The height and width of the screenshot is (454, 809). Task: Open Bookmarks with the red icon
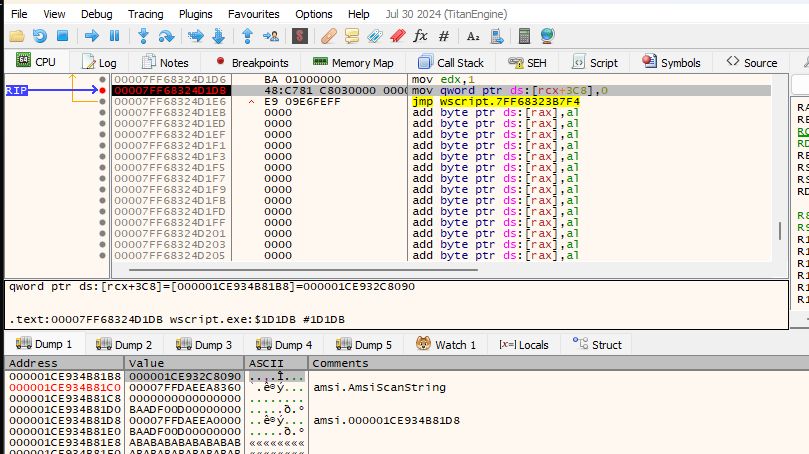point(397,36)
